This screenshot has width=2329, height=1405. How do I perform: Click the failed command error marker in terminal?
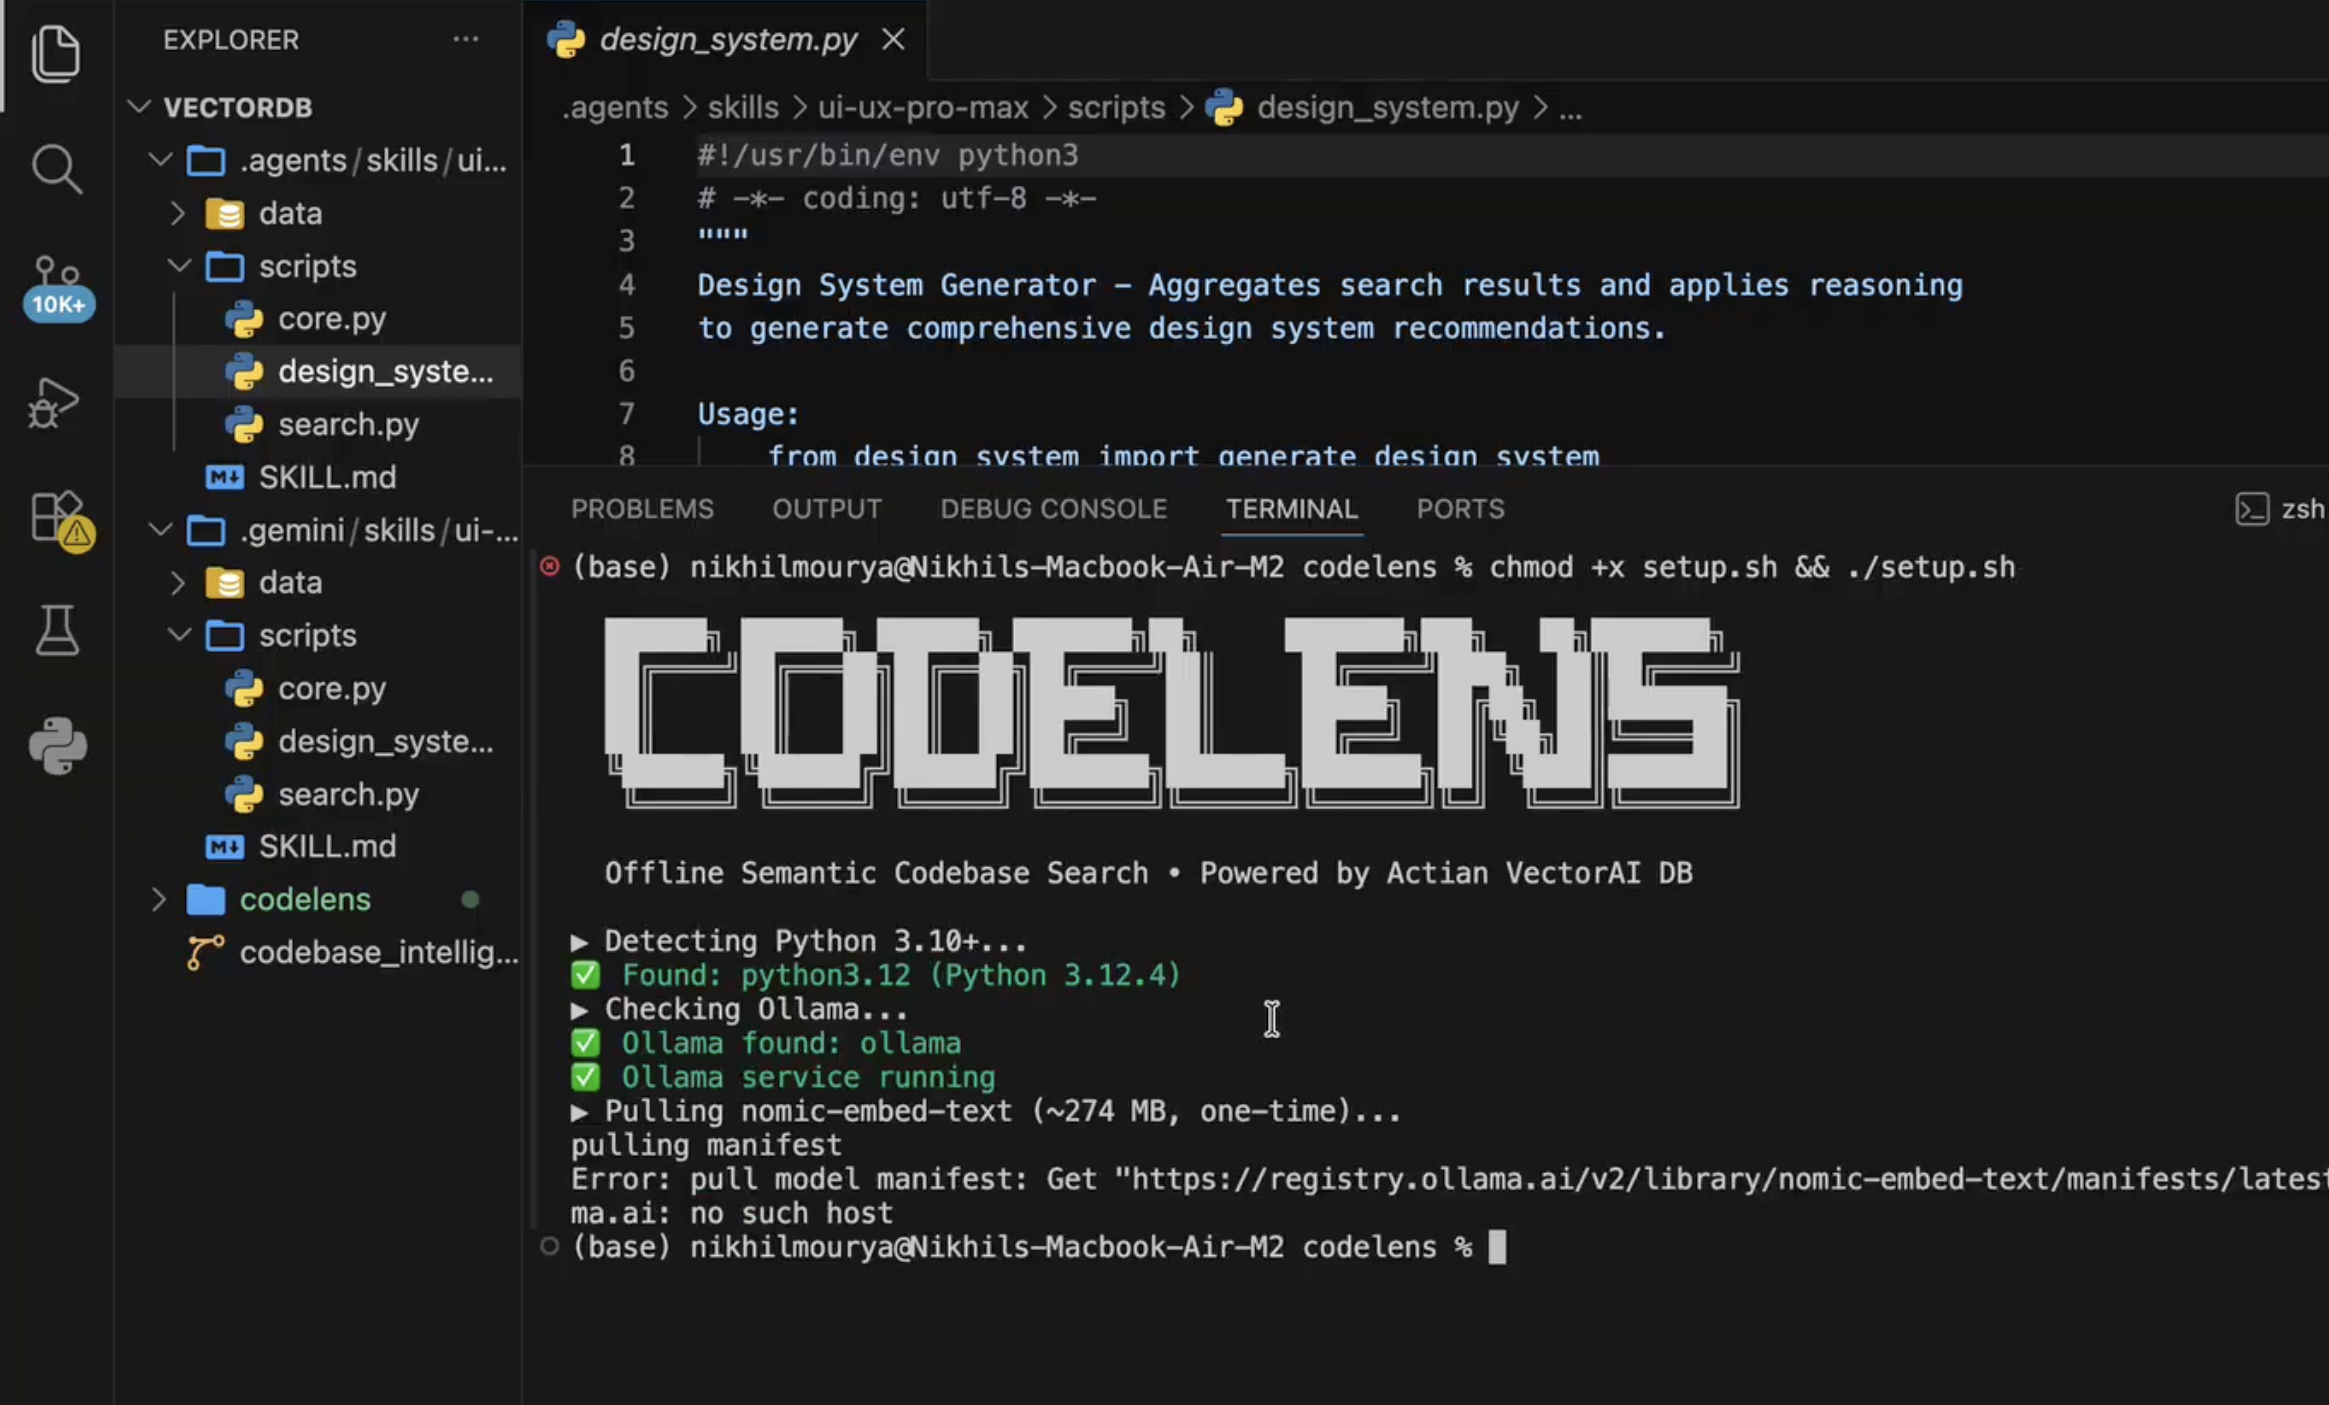coord(549,567)
